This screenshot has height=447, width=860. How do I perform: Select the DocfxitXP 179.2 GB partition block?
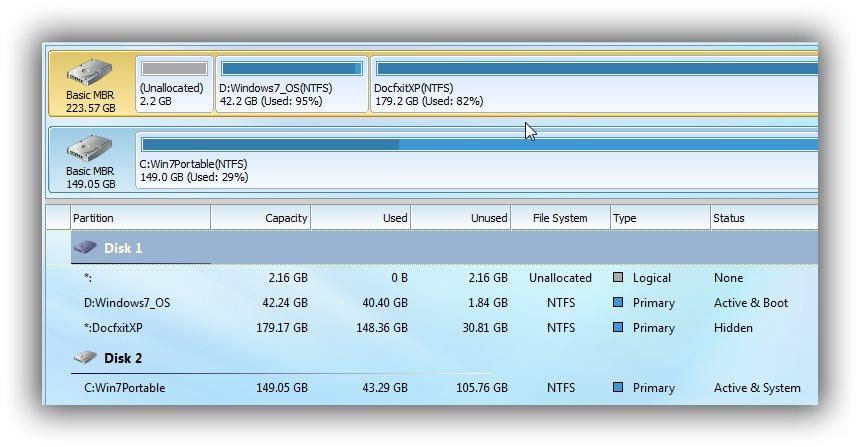590,85
